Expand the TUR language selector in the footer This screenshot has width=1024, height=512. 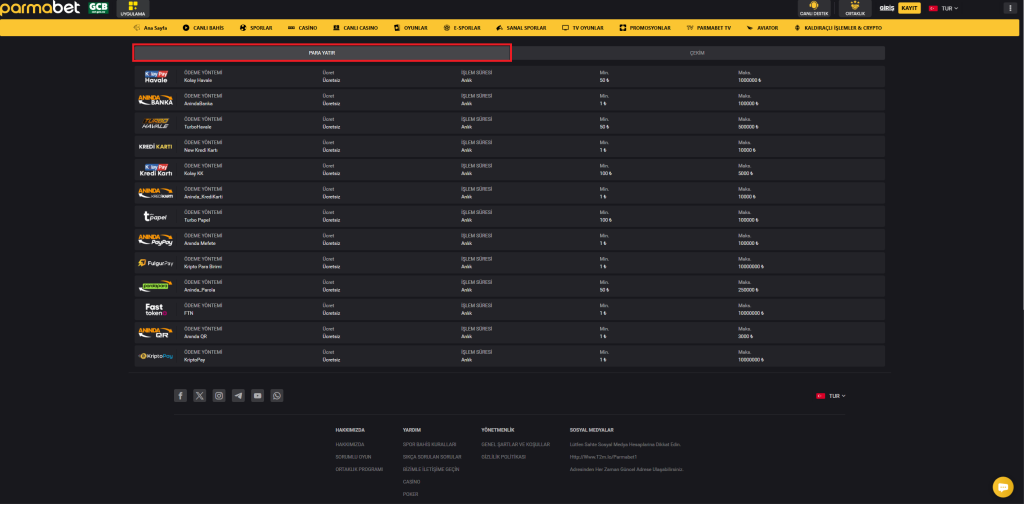[x=831, y=396]
